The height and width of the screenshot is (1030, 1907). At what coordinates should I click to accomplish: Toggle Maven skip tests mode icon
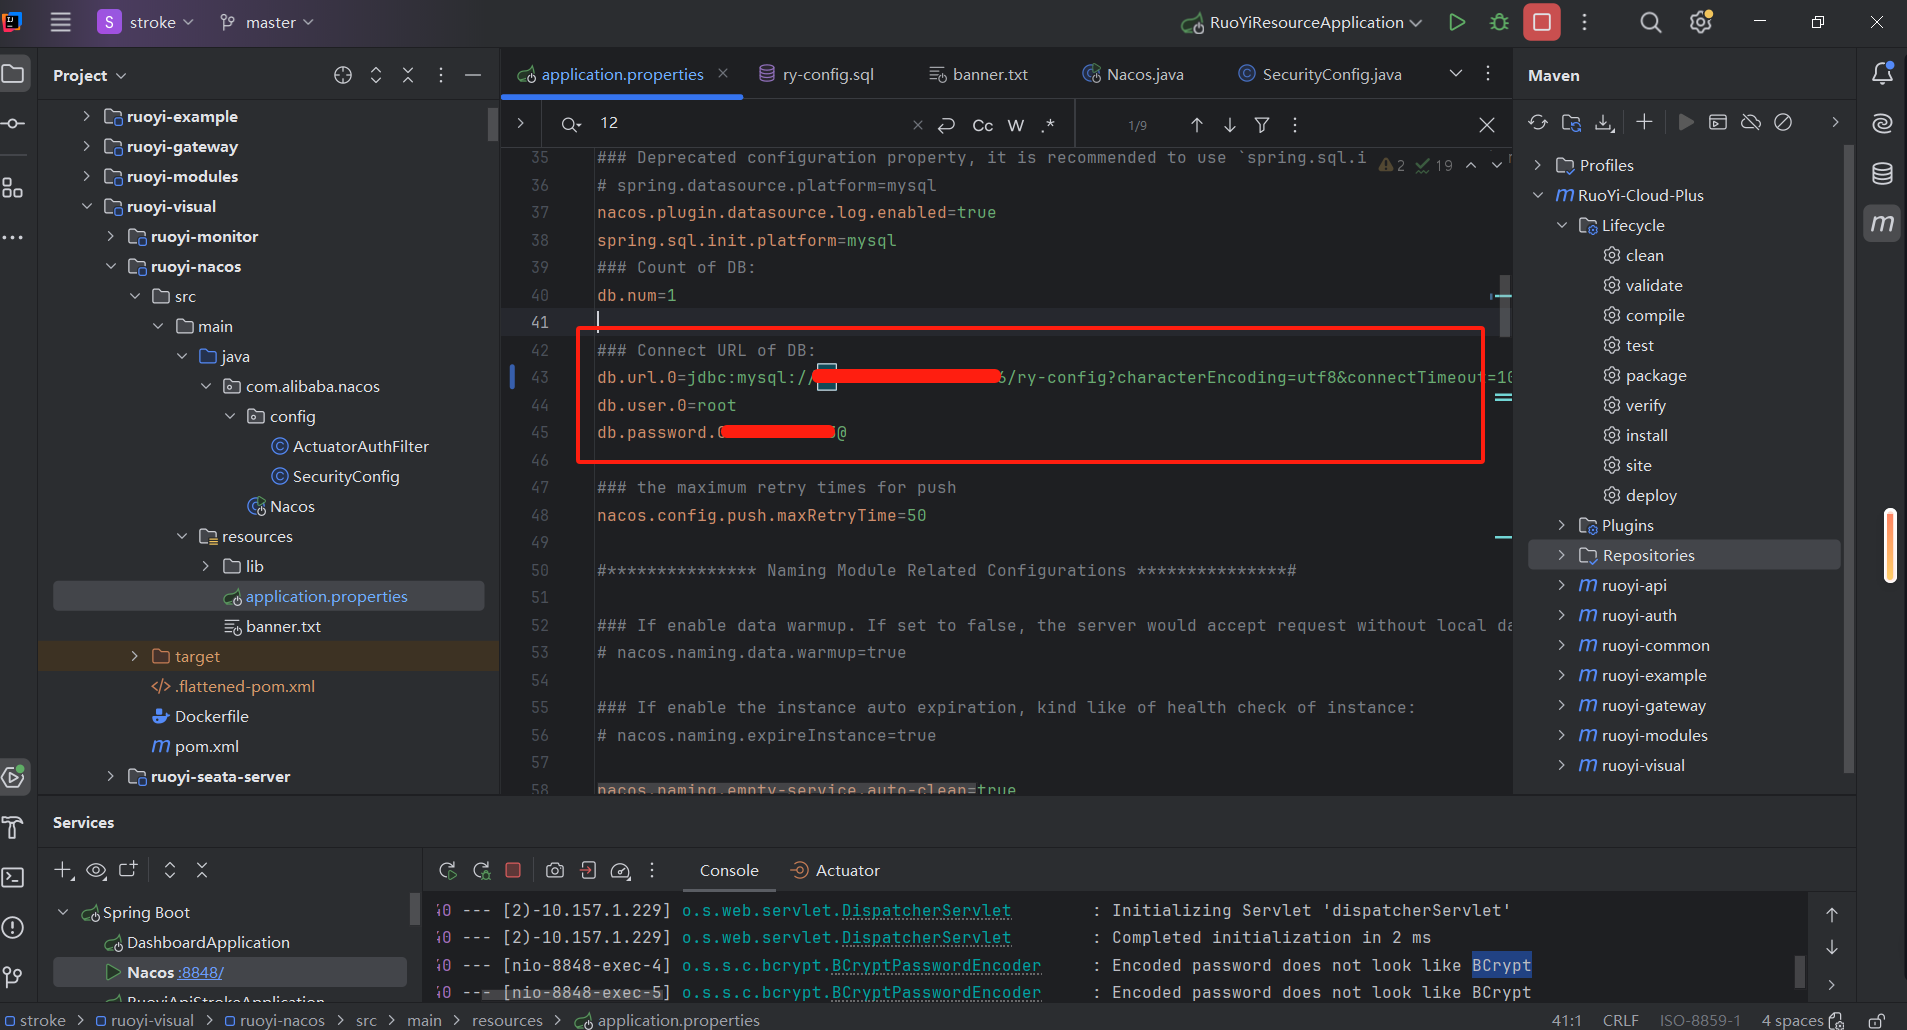point(1783,122)
